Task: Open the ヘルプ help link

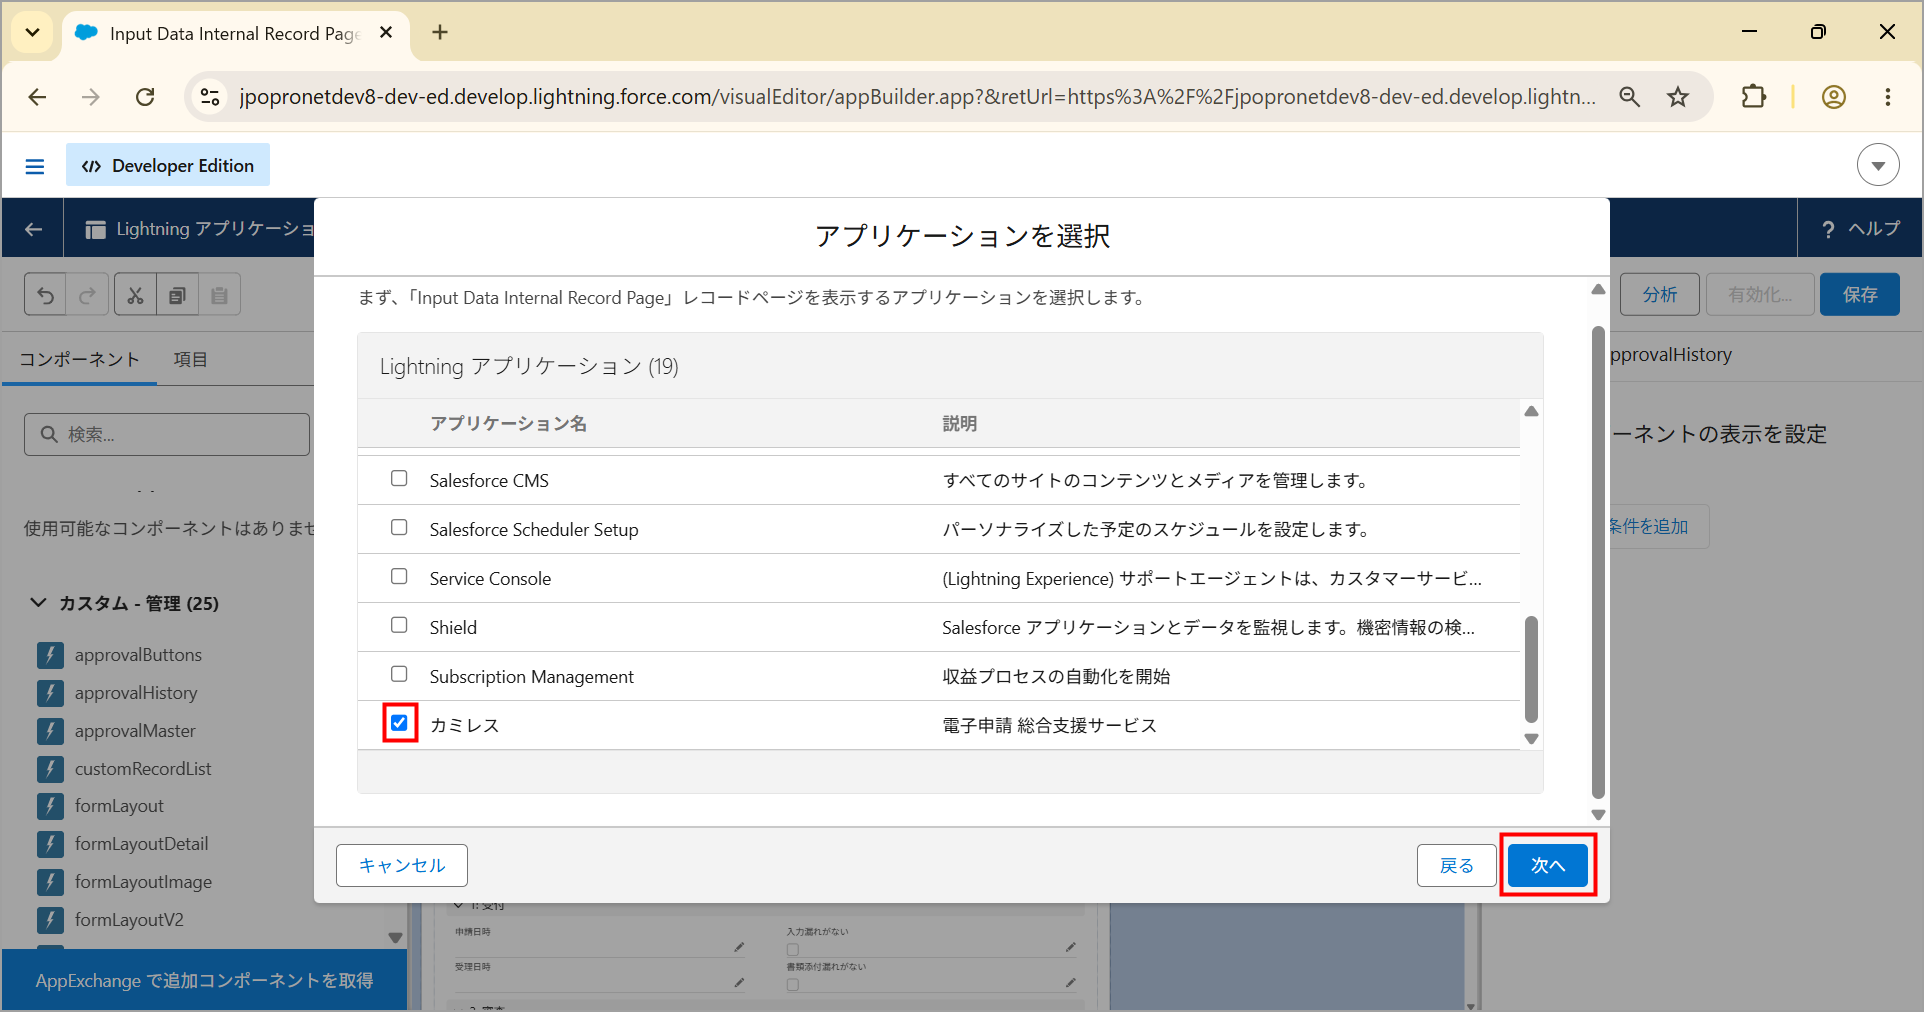Action: click(x=1860, y=229)
